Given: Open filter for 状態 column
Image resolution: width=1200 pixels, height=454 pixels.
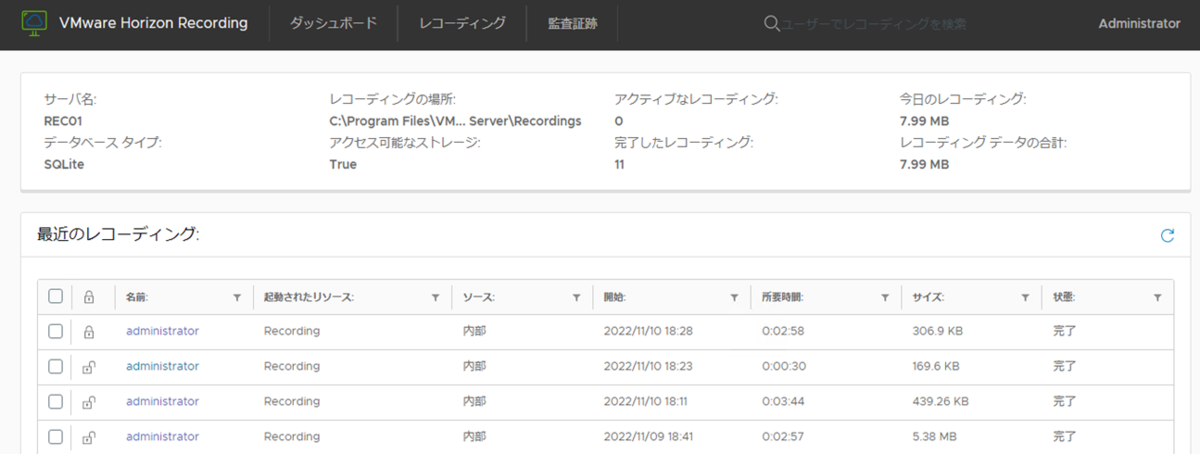Looking at the screenshot, I should [1157, 297].
